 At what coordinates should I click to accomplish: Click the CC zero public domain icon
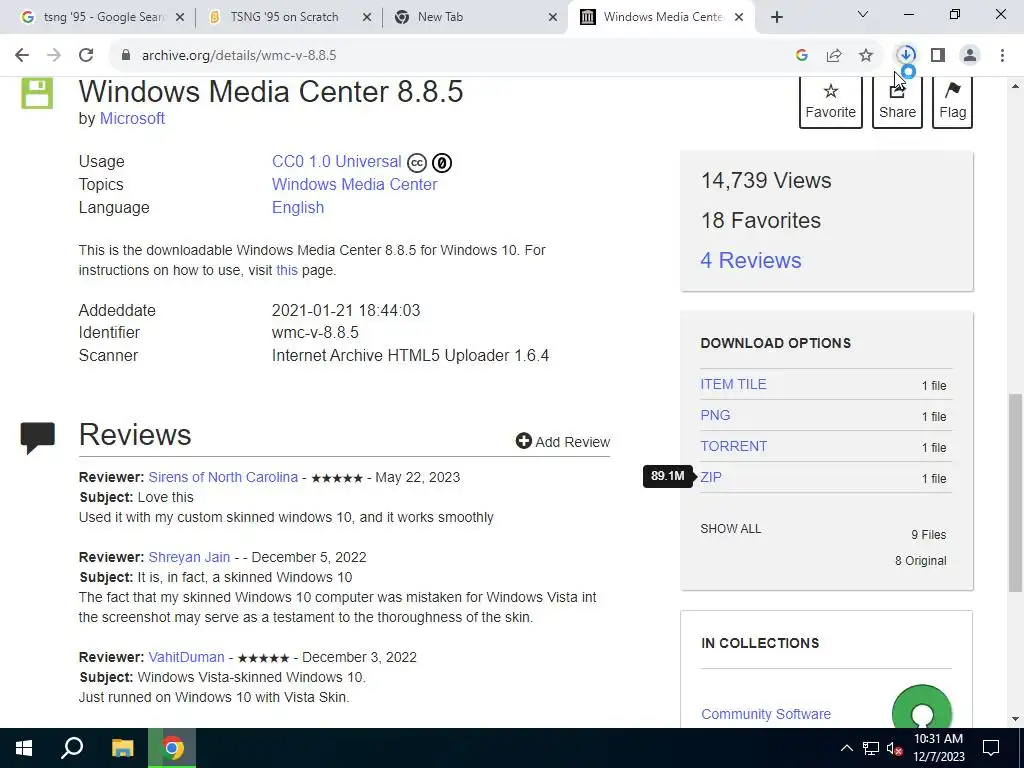[x=442, y=162]
